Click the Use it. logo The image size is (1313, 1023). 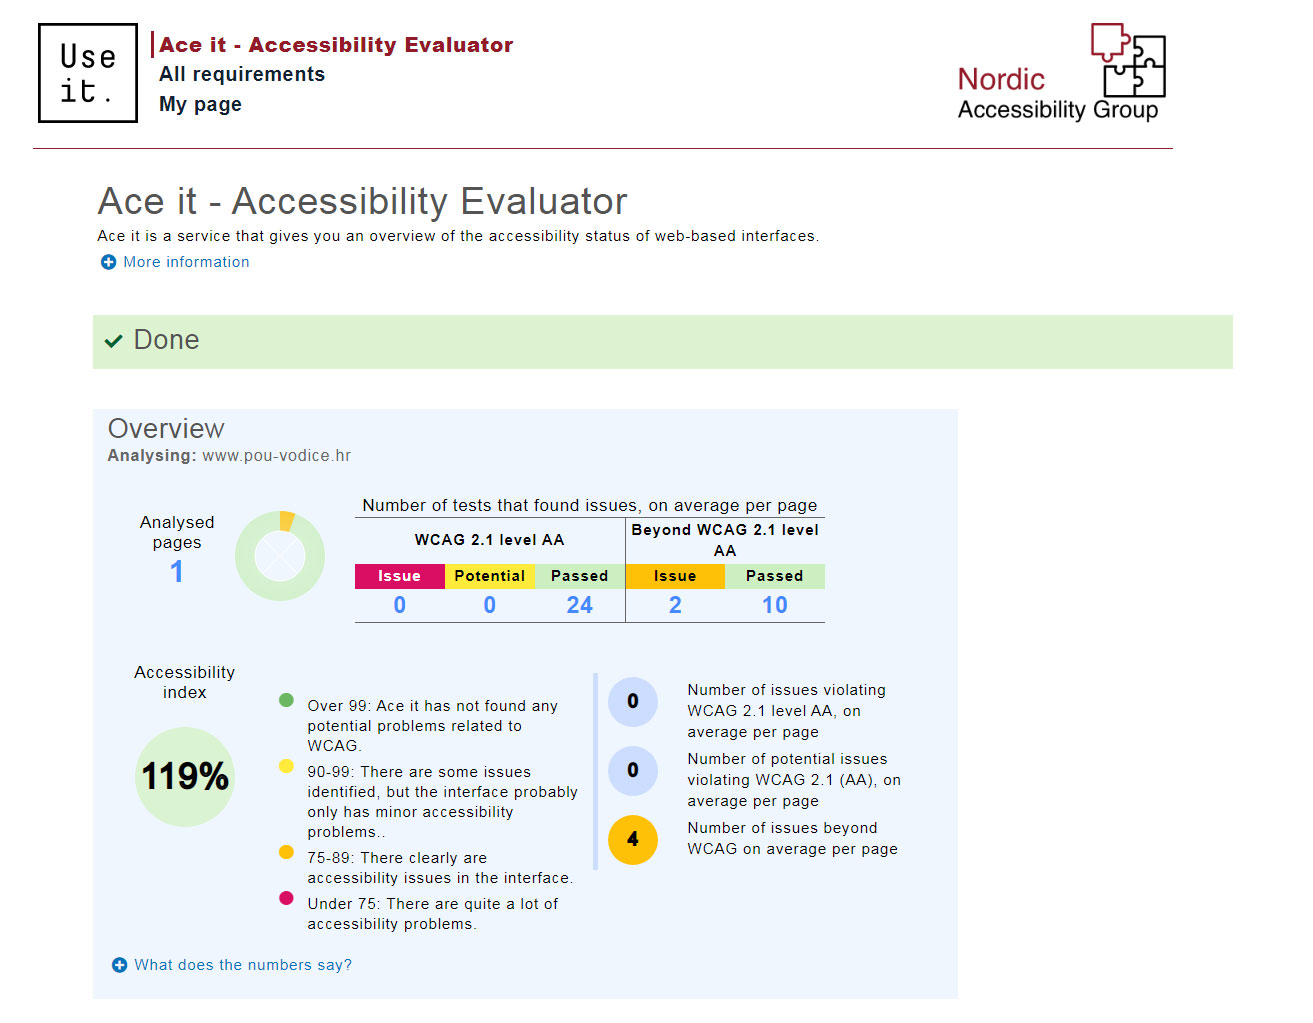pos(88,73)
